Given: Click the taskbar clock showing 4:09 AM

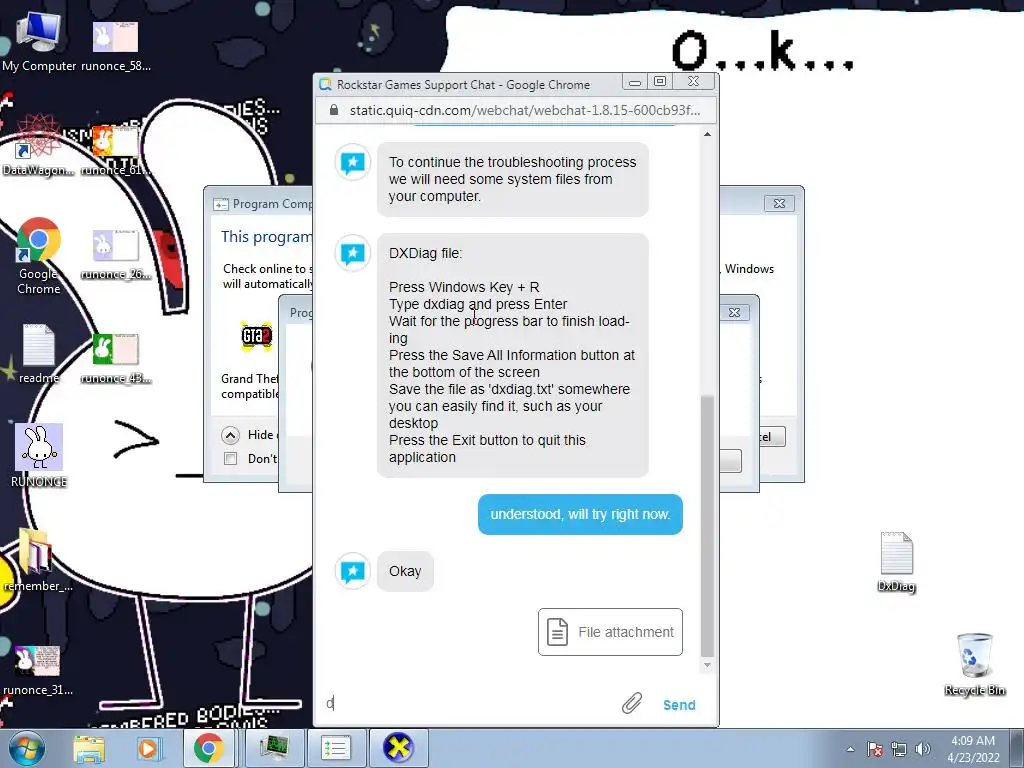Looking at the screenshot, I should pos(973,749).
